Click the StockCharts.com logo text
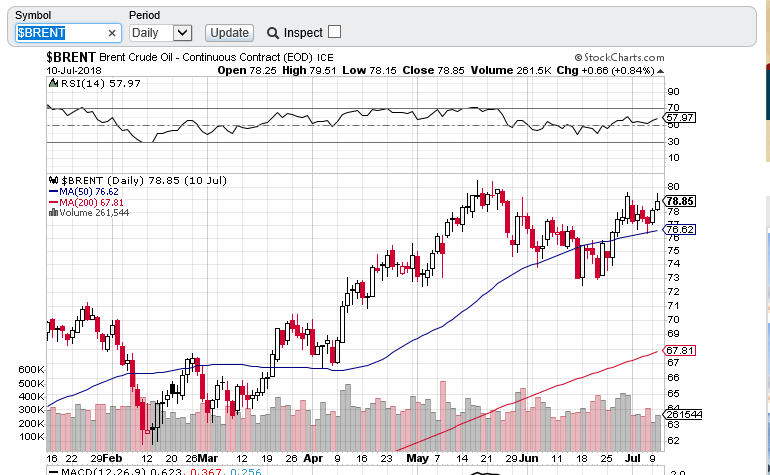Screen dimensions: 770x475 tap(619, 57)
